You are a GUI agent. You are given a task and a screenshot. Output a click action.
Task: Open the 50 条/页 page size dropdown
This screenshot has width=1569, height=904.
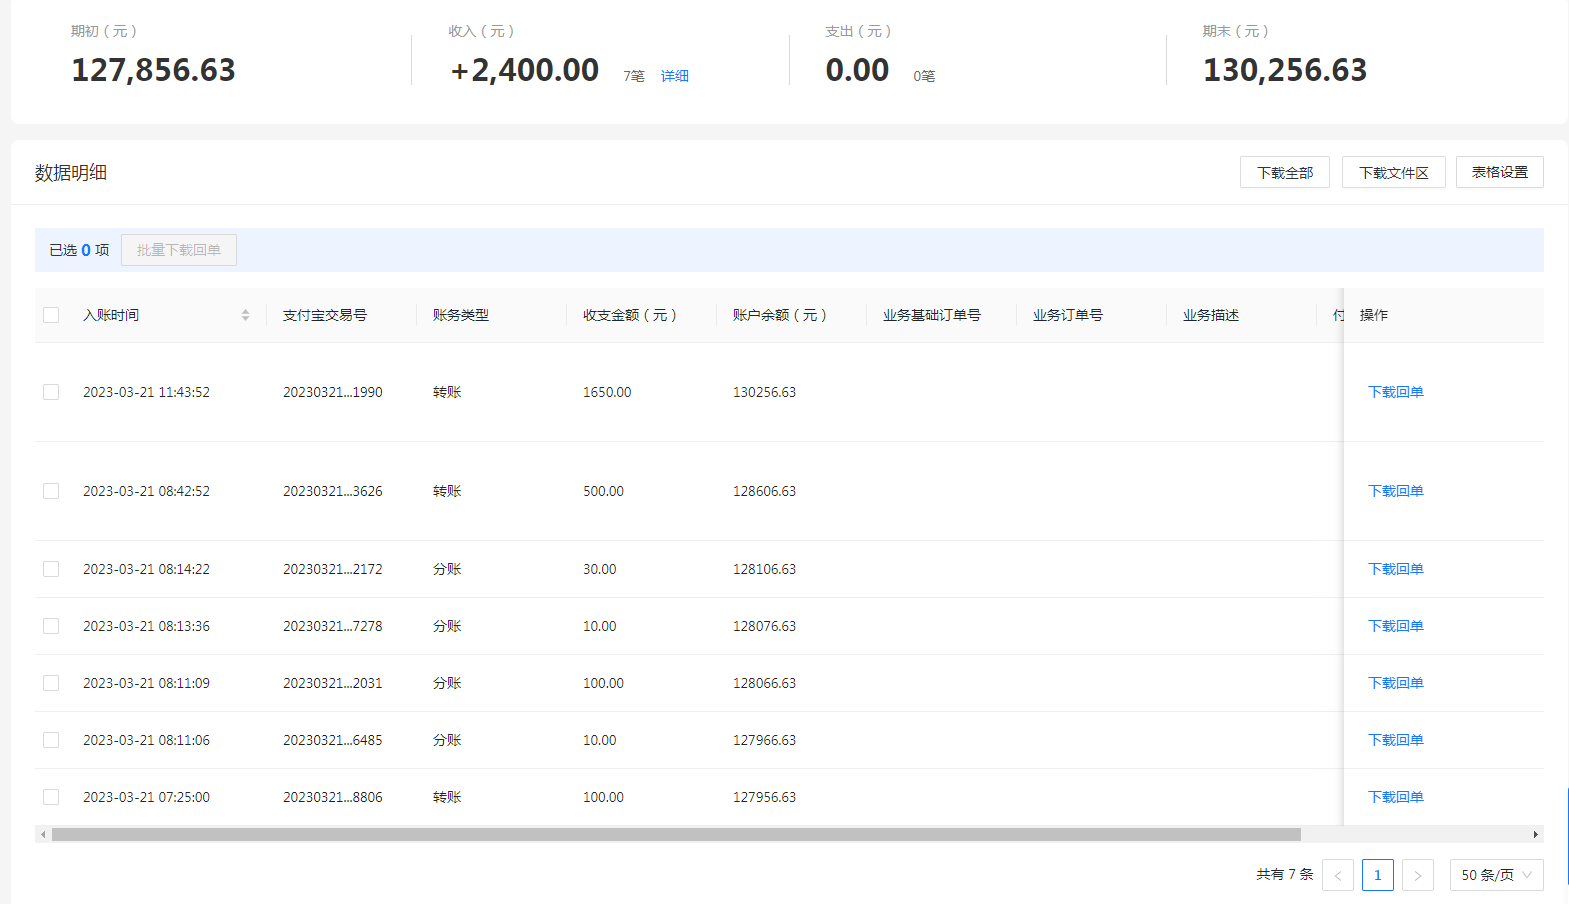pyautogui.click(x=1496, y=875)
